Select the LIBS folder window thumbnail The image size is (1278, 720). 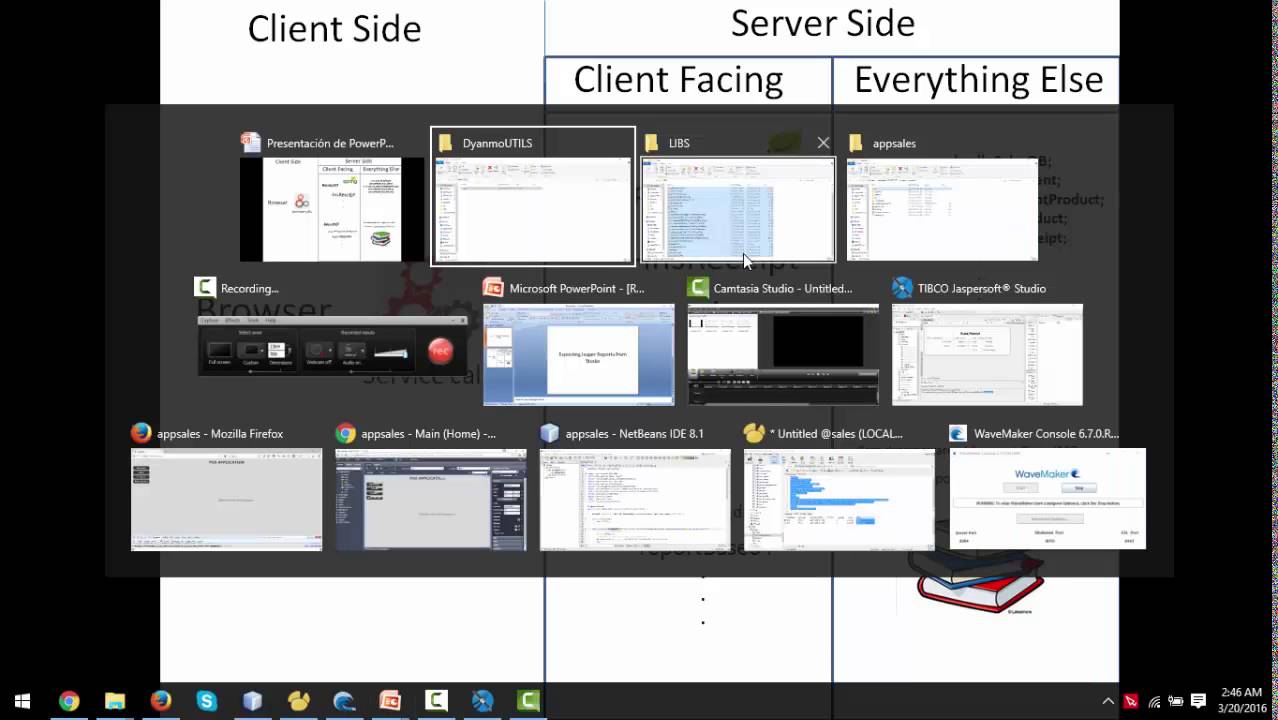737,209
